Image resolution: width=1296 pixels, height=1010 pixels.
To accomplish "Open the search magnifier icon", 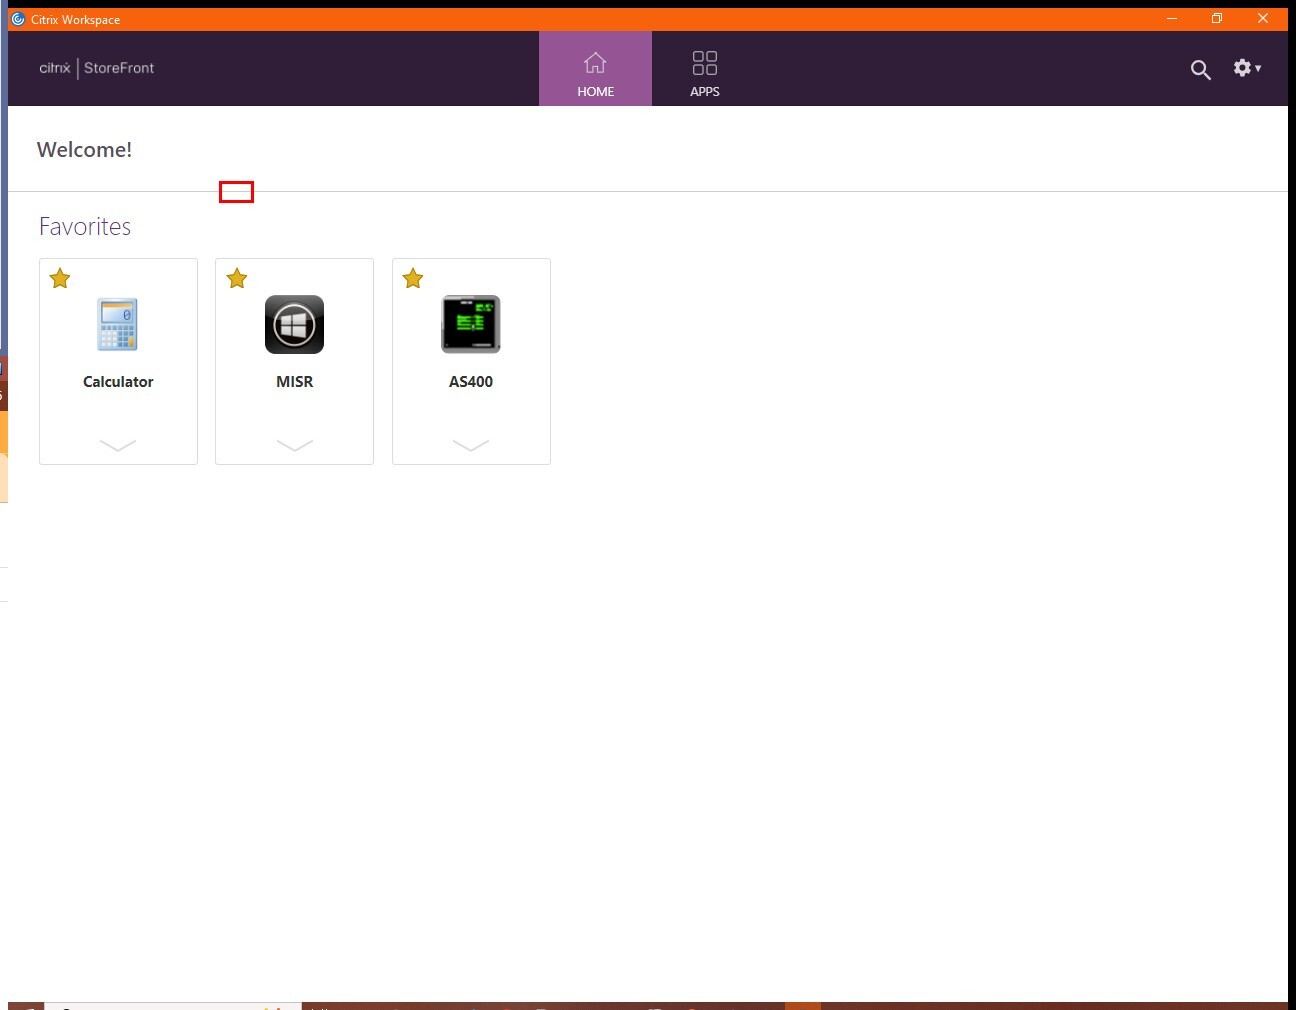I will point(1200,69).
